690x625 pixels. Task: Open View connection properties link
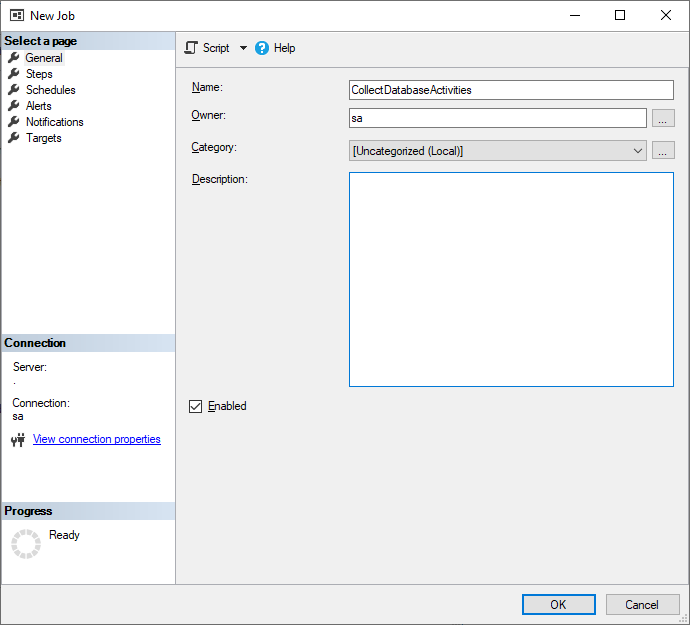[97, 439]
